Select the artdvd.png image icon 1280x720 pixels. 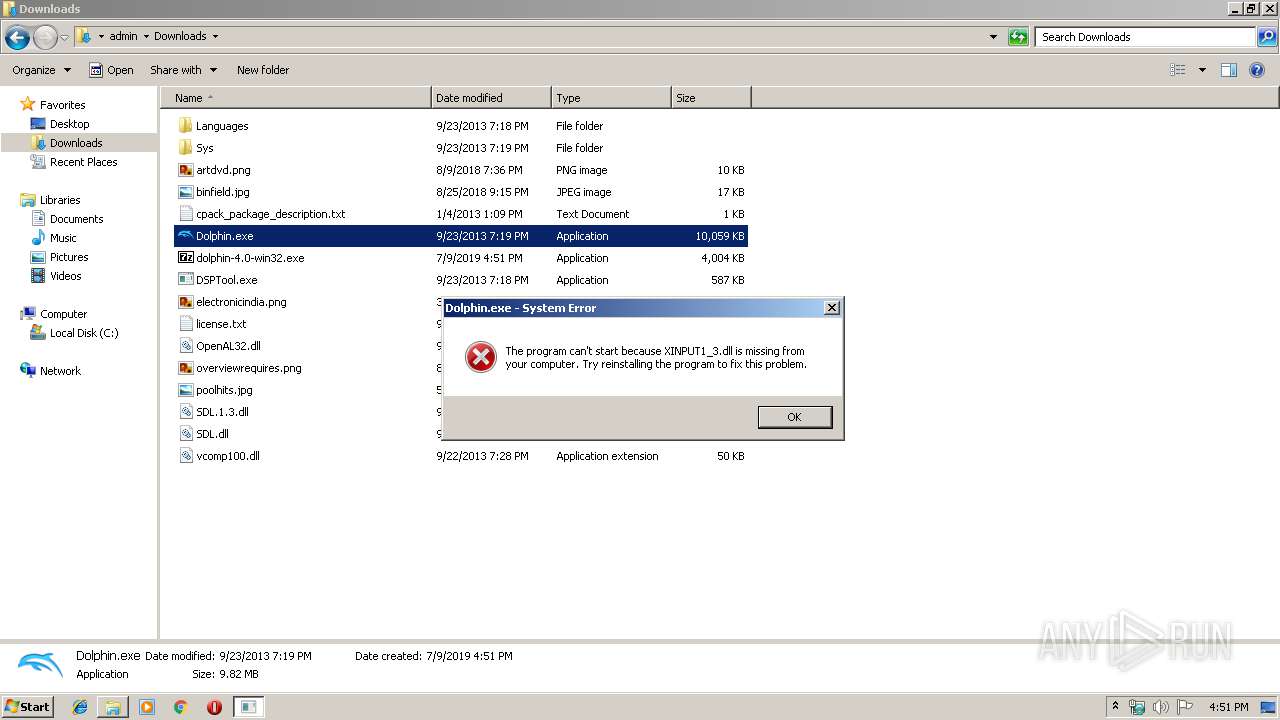[x=185, y=170]
